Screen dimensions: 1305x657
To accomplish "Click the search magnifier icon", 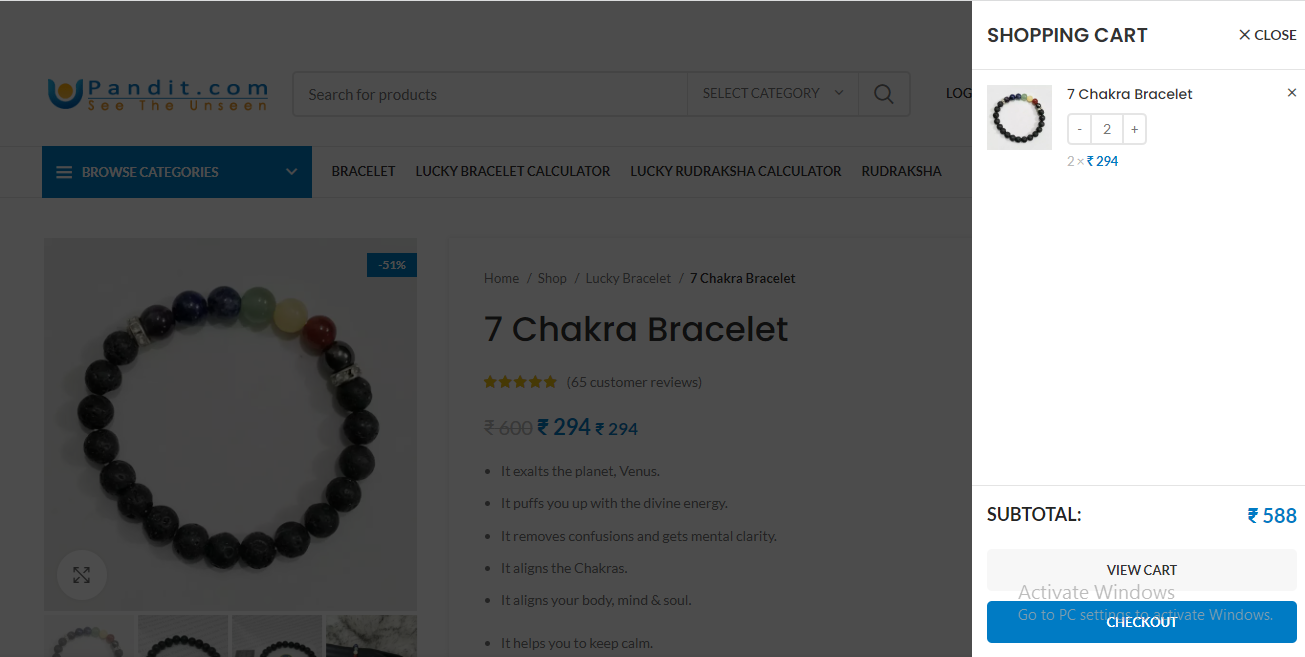I will (883, 94).
